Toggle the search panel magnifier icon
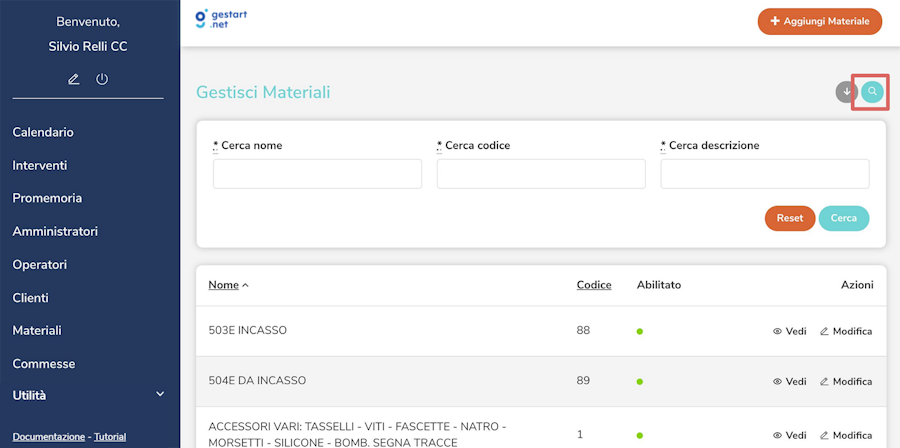Image resolution: width=900 pixels, height=448 pixels. [x=872, y=92]
